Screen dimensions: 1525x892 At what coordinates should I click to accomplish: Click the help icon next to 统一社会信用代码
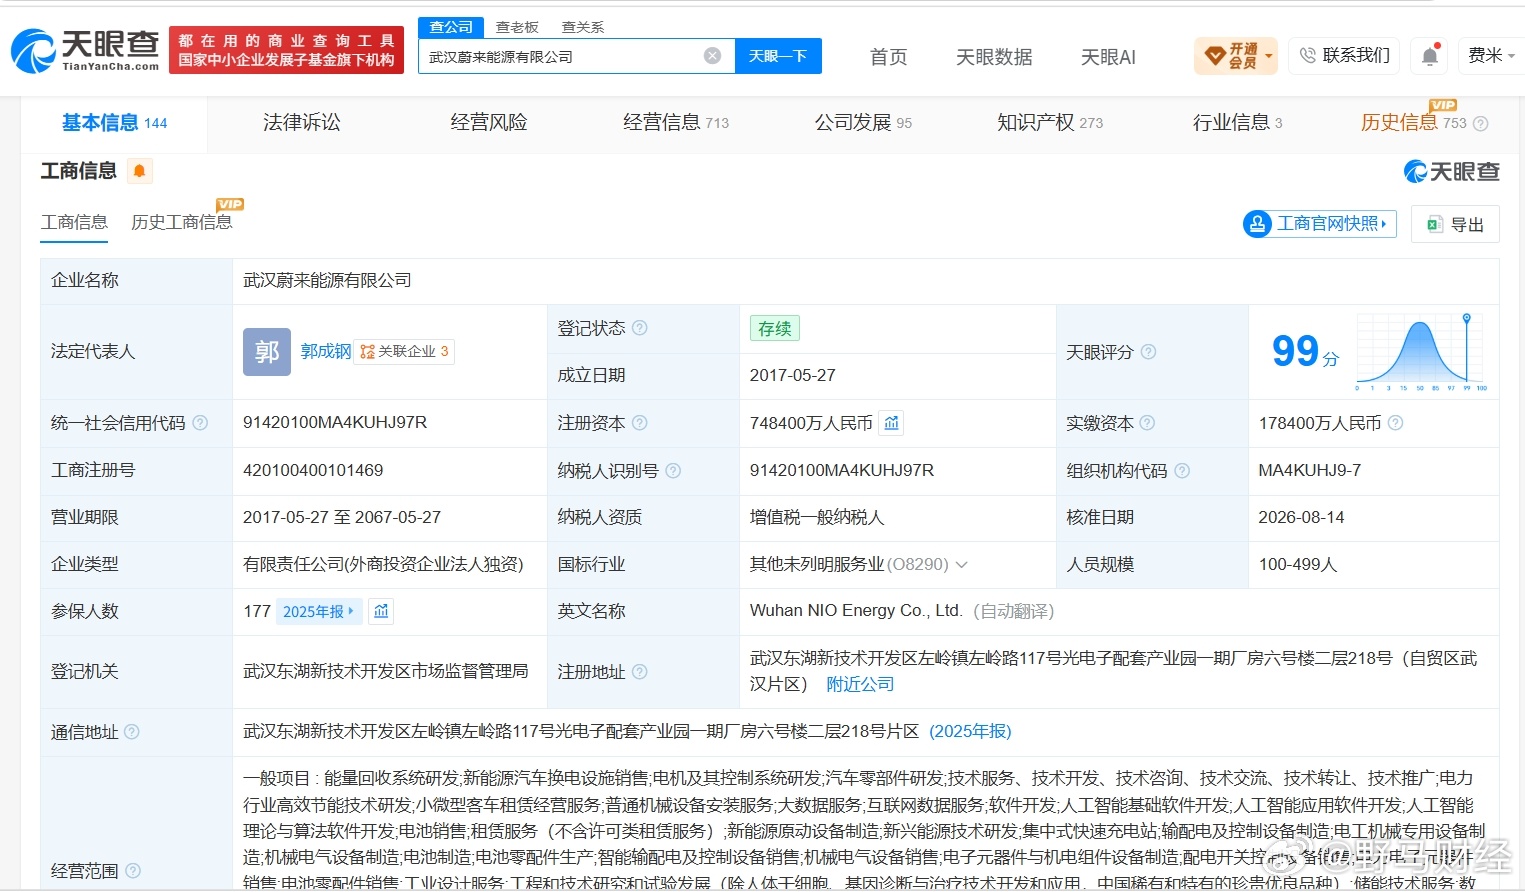tap(200, 423)
